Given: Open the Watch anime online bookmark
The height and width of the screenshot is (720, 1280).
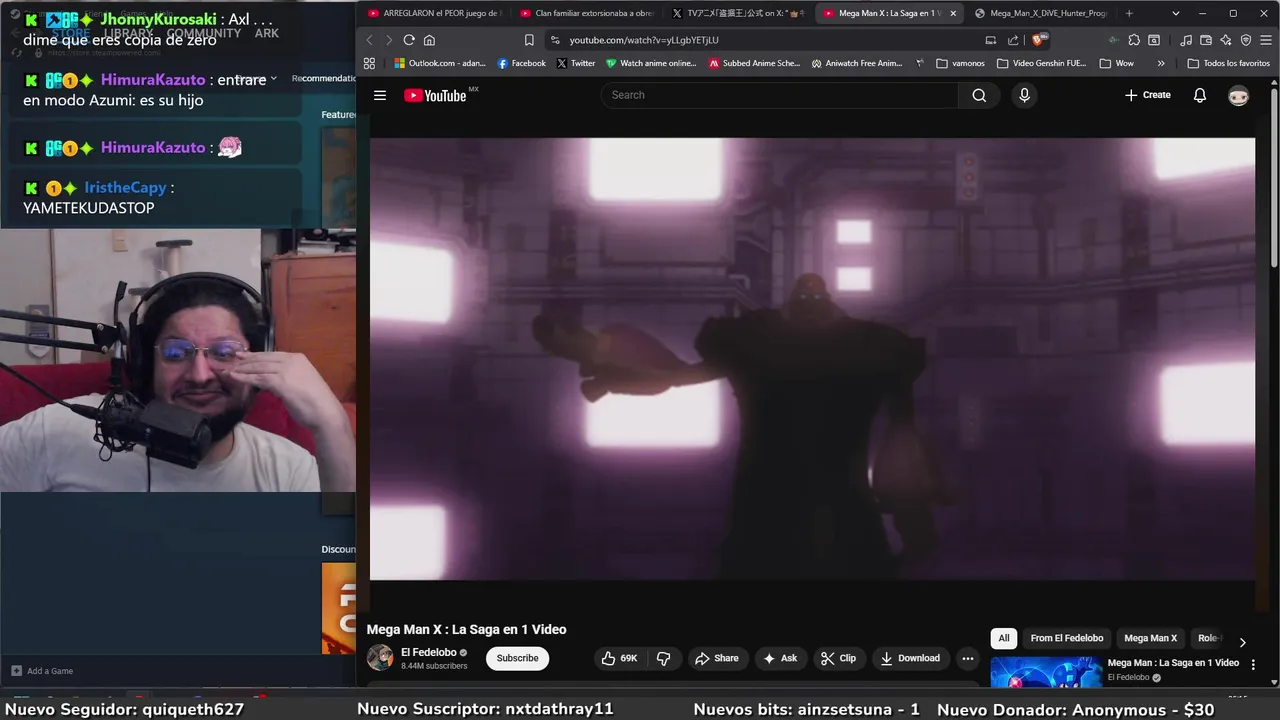Looking at the screenshot, I should coord(651,63).
